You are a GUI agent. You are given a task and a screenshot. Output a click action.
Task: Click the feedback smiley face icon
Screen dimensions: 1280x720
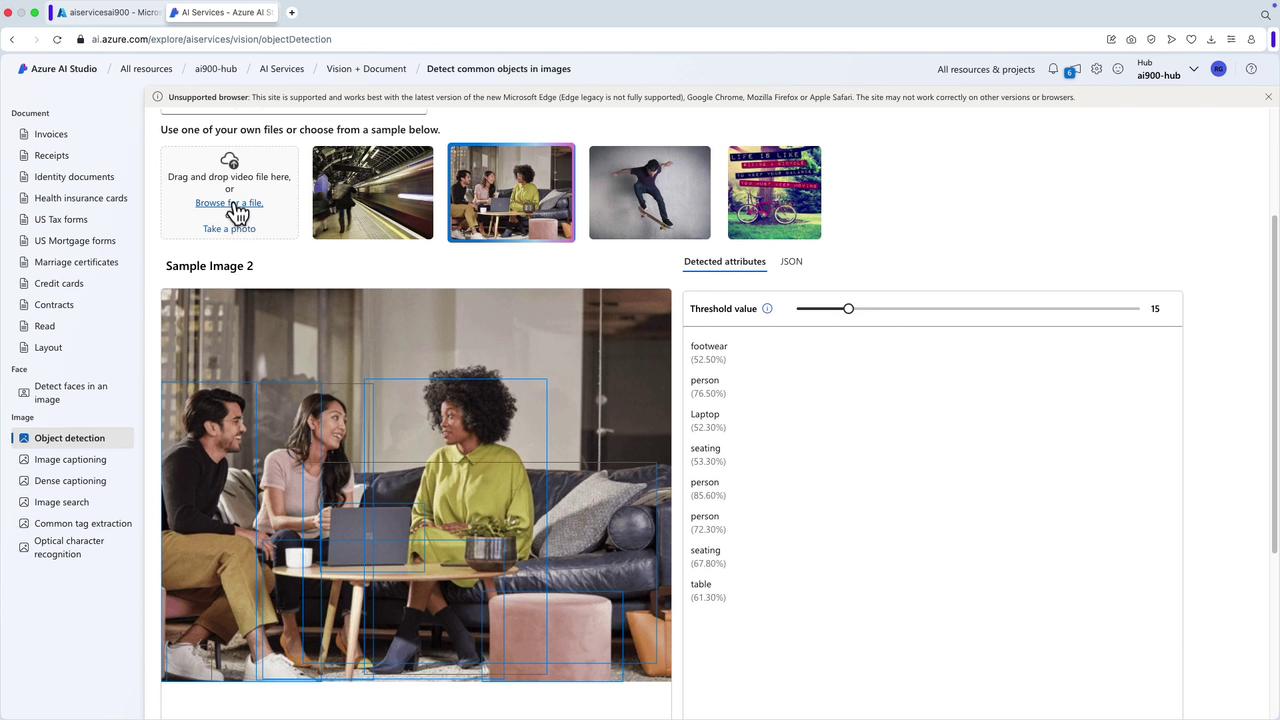point(1118,69)
